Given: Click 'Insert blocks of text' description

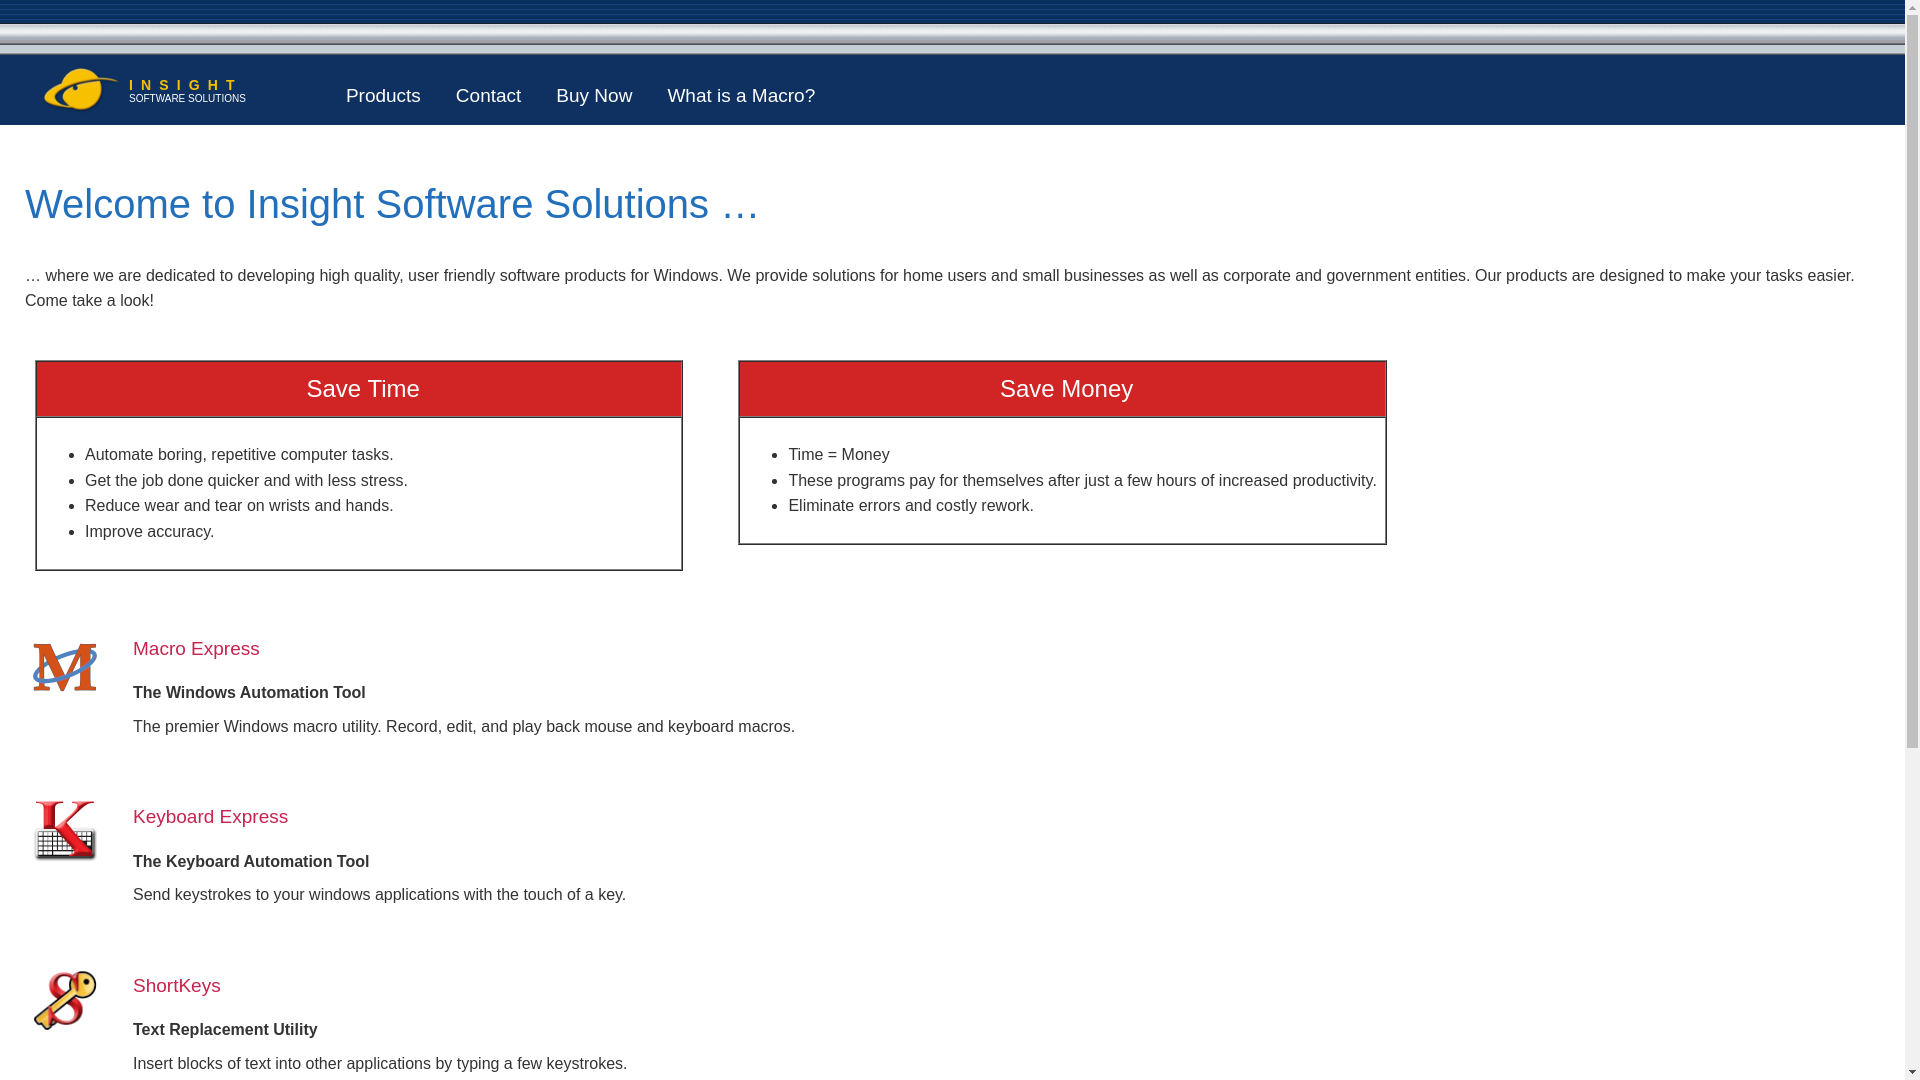Looking at the screenshot, I should [x=380, y=1063].
